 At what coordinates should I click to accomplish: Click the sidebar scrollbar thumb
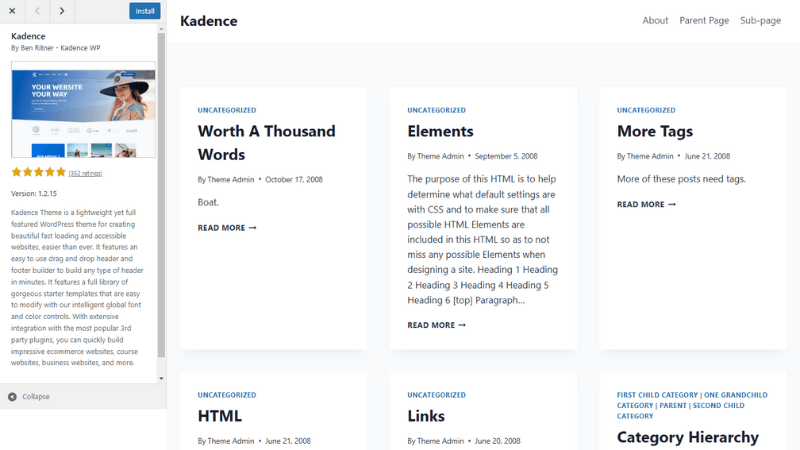(161, 195)
